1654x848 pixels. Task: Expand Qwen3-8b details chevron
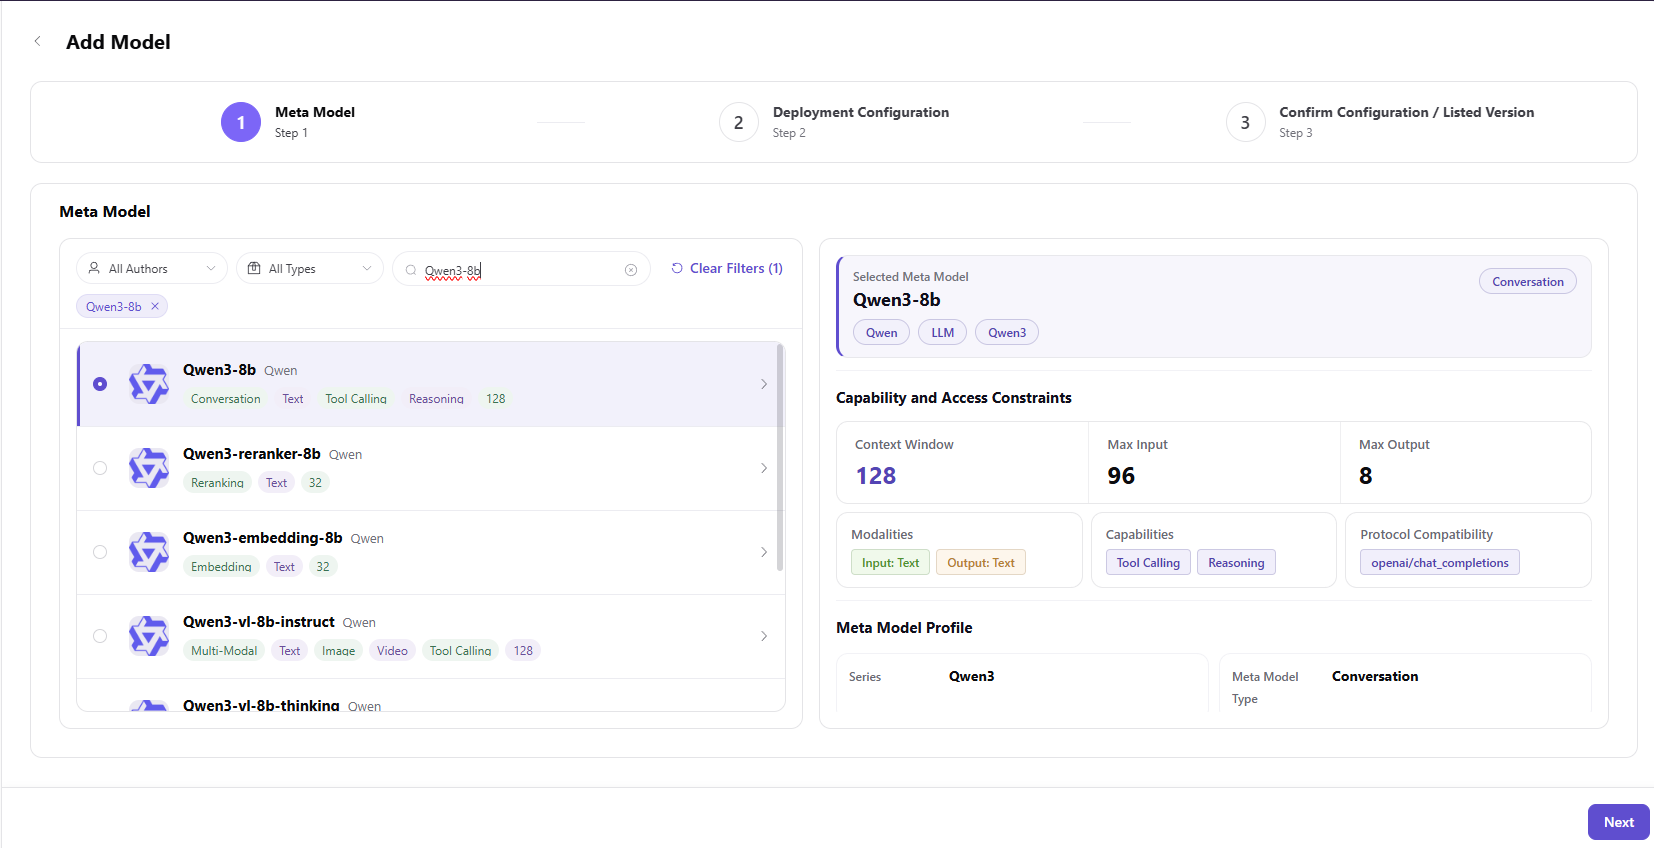pos(764,384)
